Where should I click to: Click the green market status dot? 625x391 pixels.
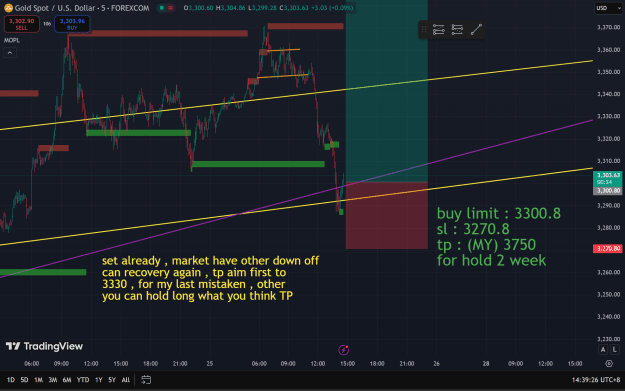pos(161,8)
